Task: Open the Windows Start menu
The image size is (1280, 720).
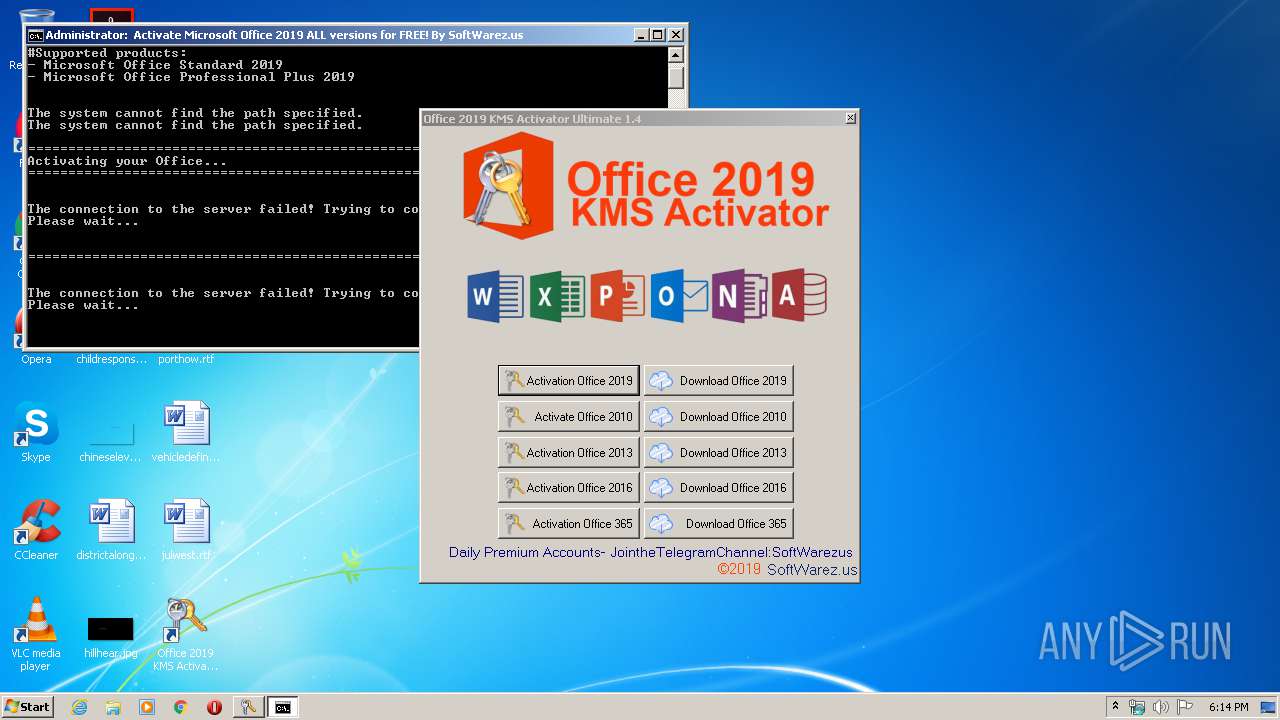Action: click(28, 707)
